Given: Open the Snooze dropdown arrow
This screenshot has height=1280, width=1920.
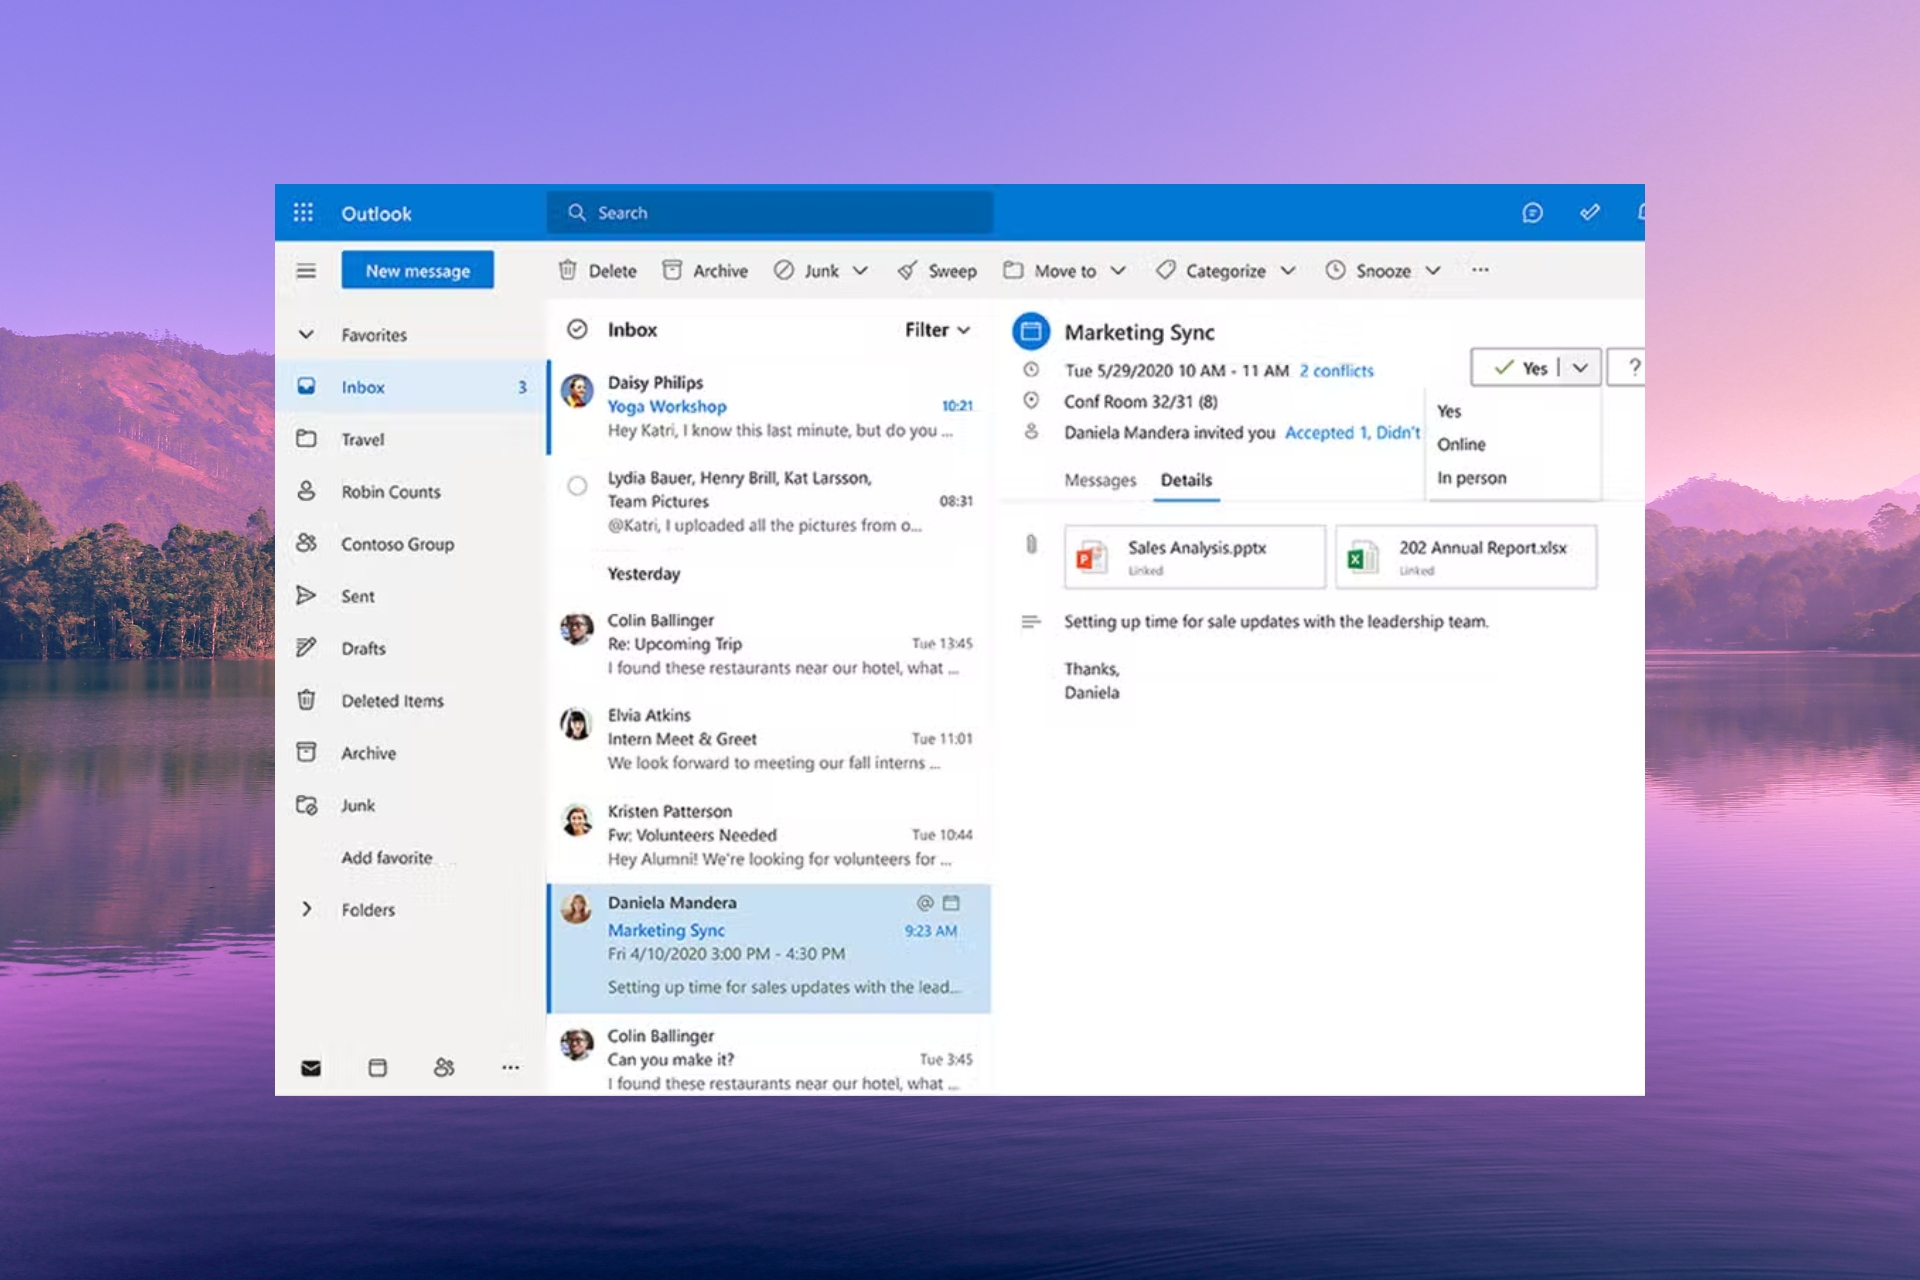Looking at the screenshot, I should [x=1433, y=271].
